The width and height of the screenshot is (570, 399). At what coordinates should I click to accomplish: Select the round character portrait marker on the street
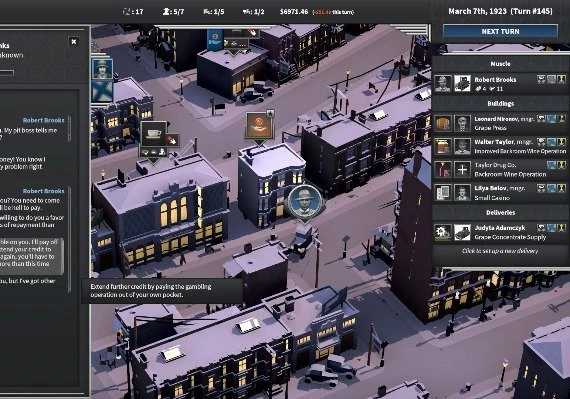[305, 202]
